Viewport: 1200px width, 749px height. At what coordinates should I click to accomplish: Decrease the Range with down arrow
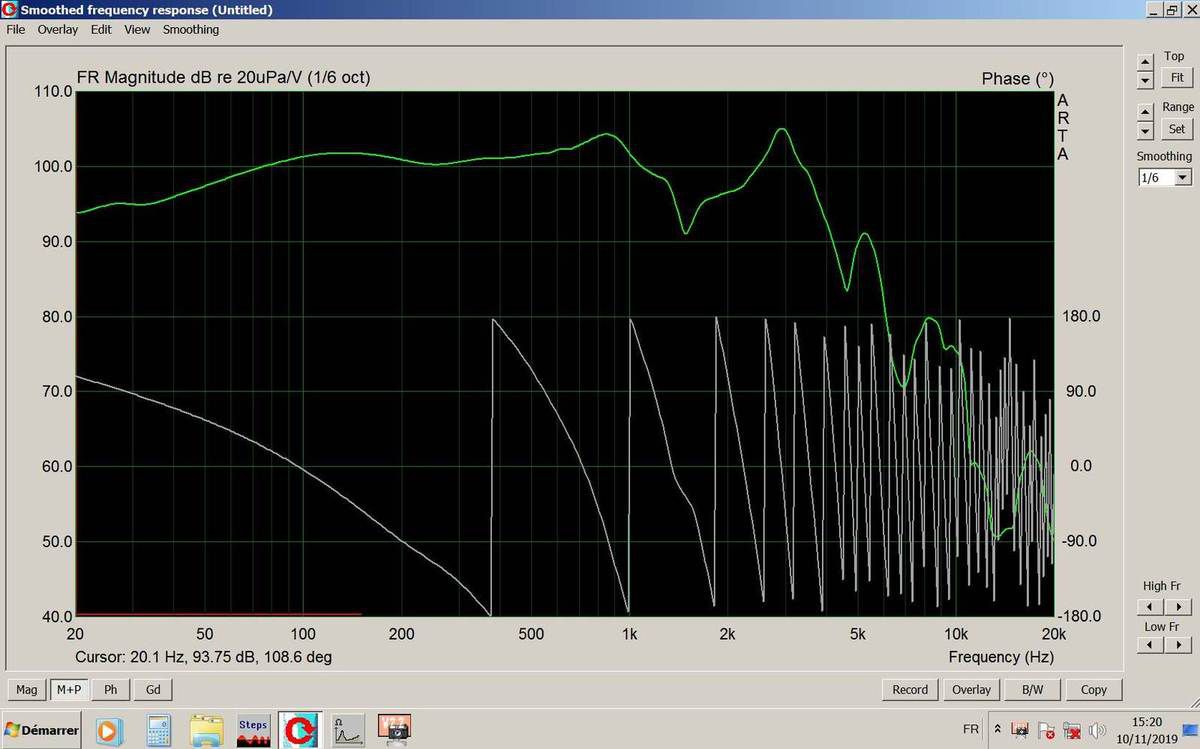[1146, 131]
